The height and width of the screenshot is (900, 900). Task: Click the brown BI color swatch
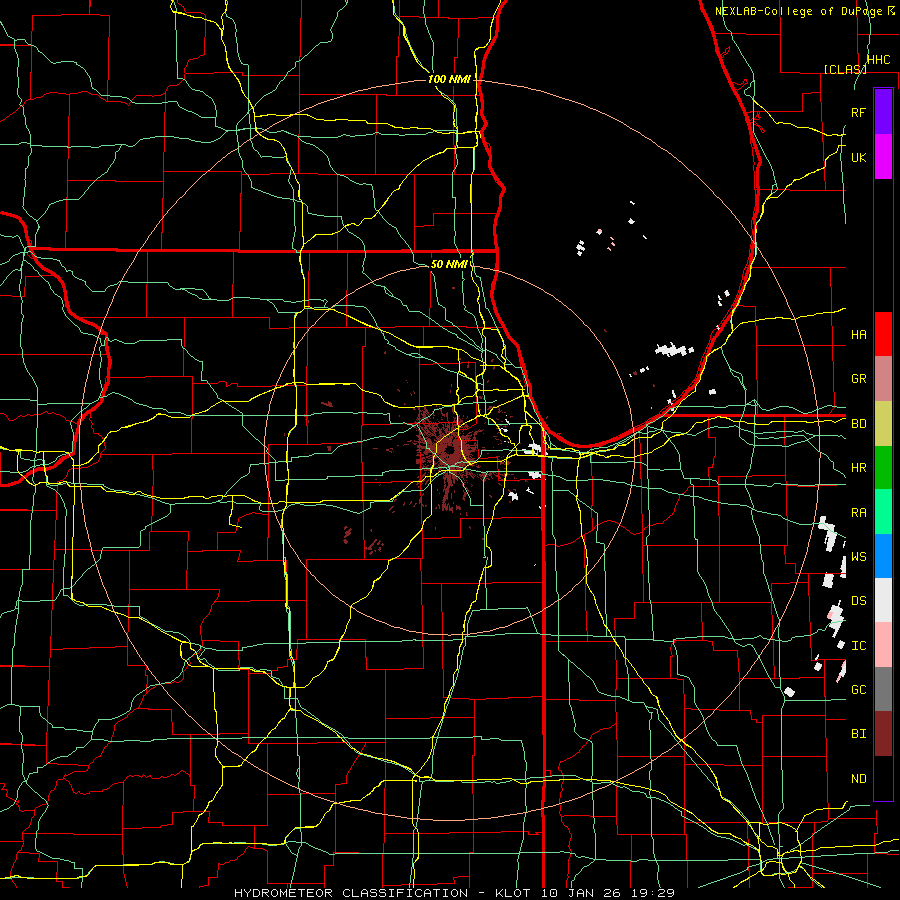[x=883, y=734]
